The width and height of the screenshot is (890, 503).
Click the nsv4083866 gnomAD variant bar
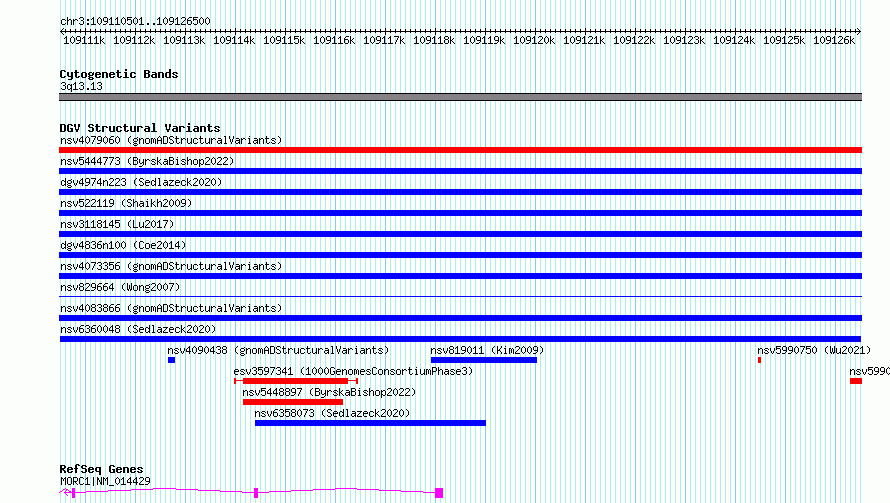460,318
